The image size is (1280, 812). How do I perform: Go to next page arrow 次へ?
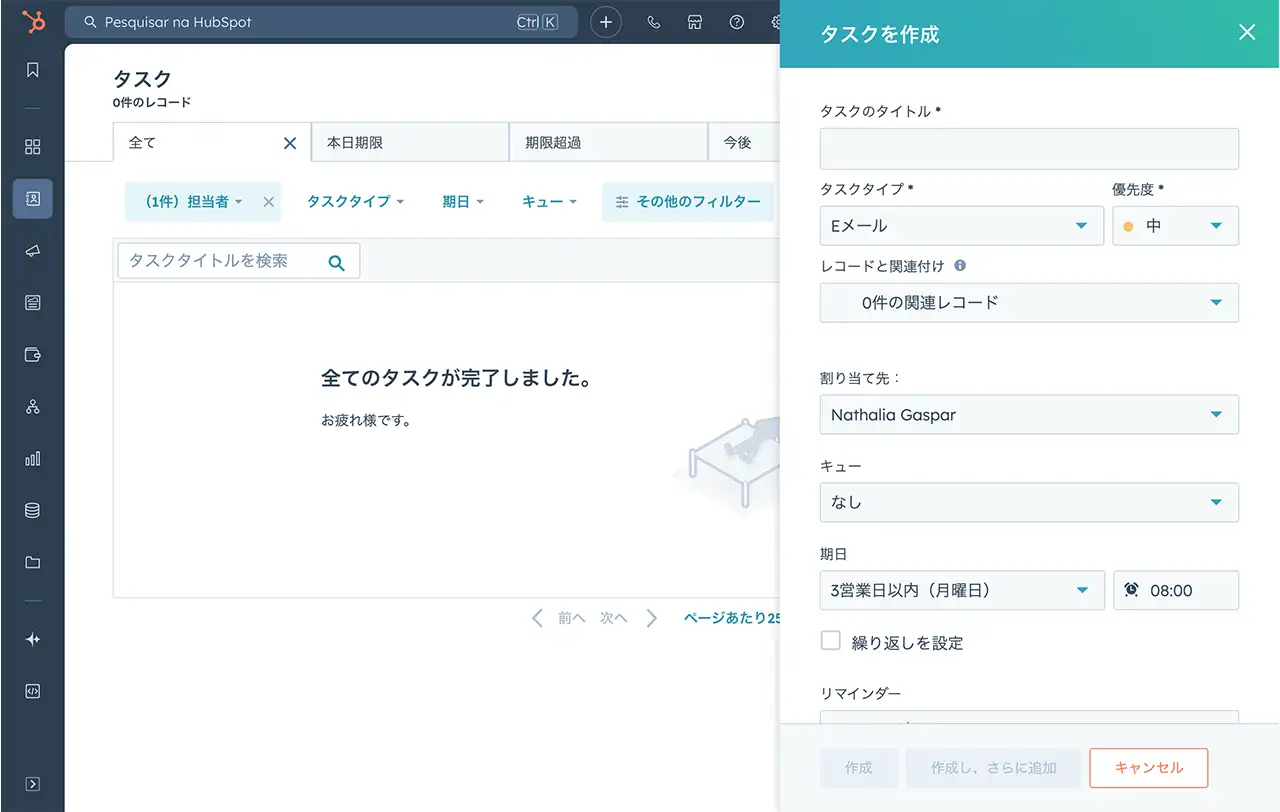(629, 618)
